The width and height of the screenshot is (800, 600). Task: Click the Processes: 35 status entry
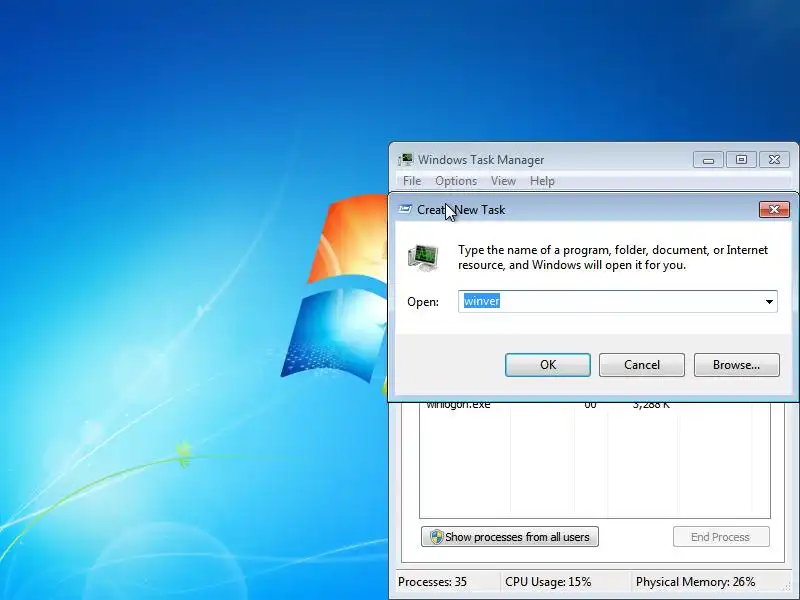pos(432,582)
